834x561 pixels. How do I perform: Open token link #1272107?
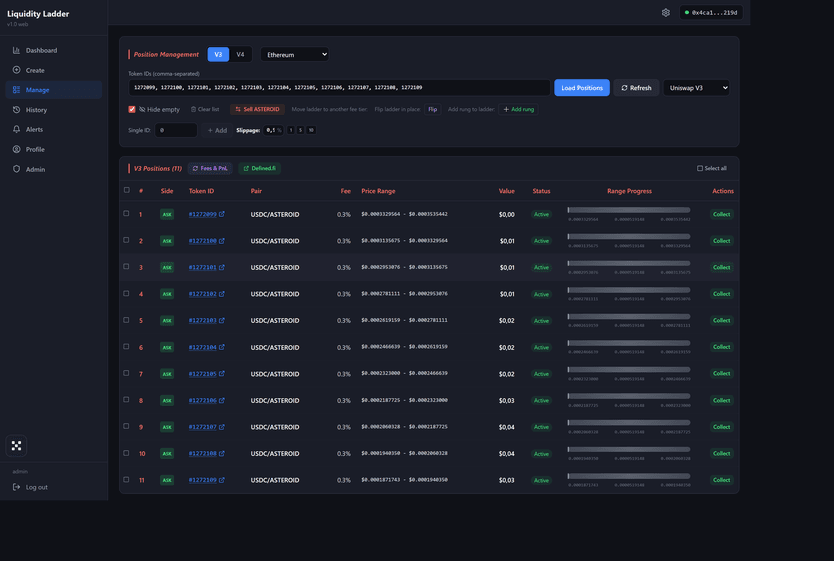[203, 427]
